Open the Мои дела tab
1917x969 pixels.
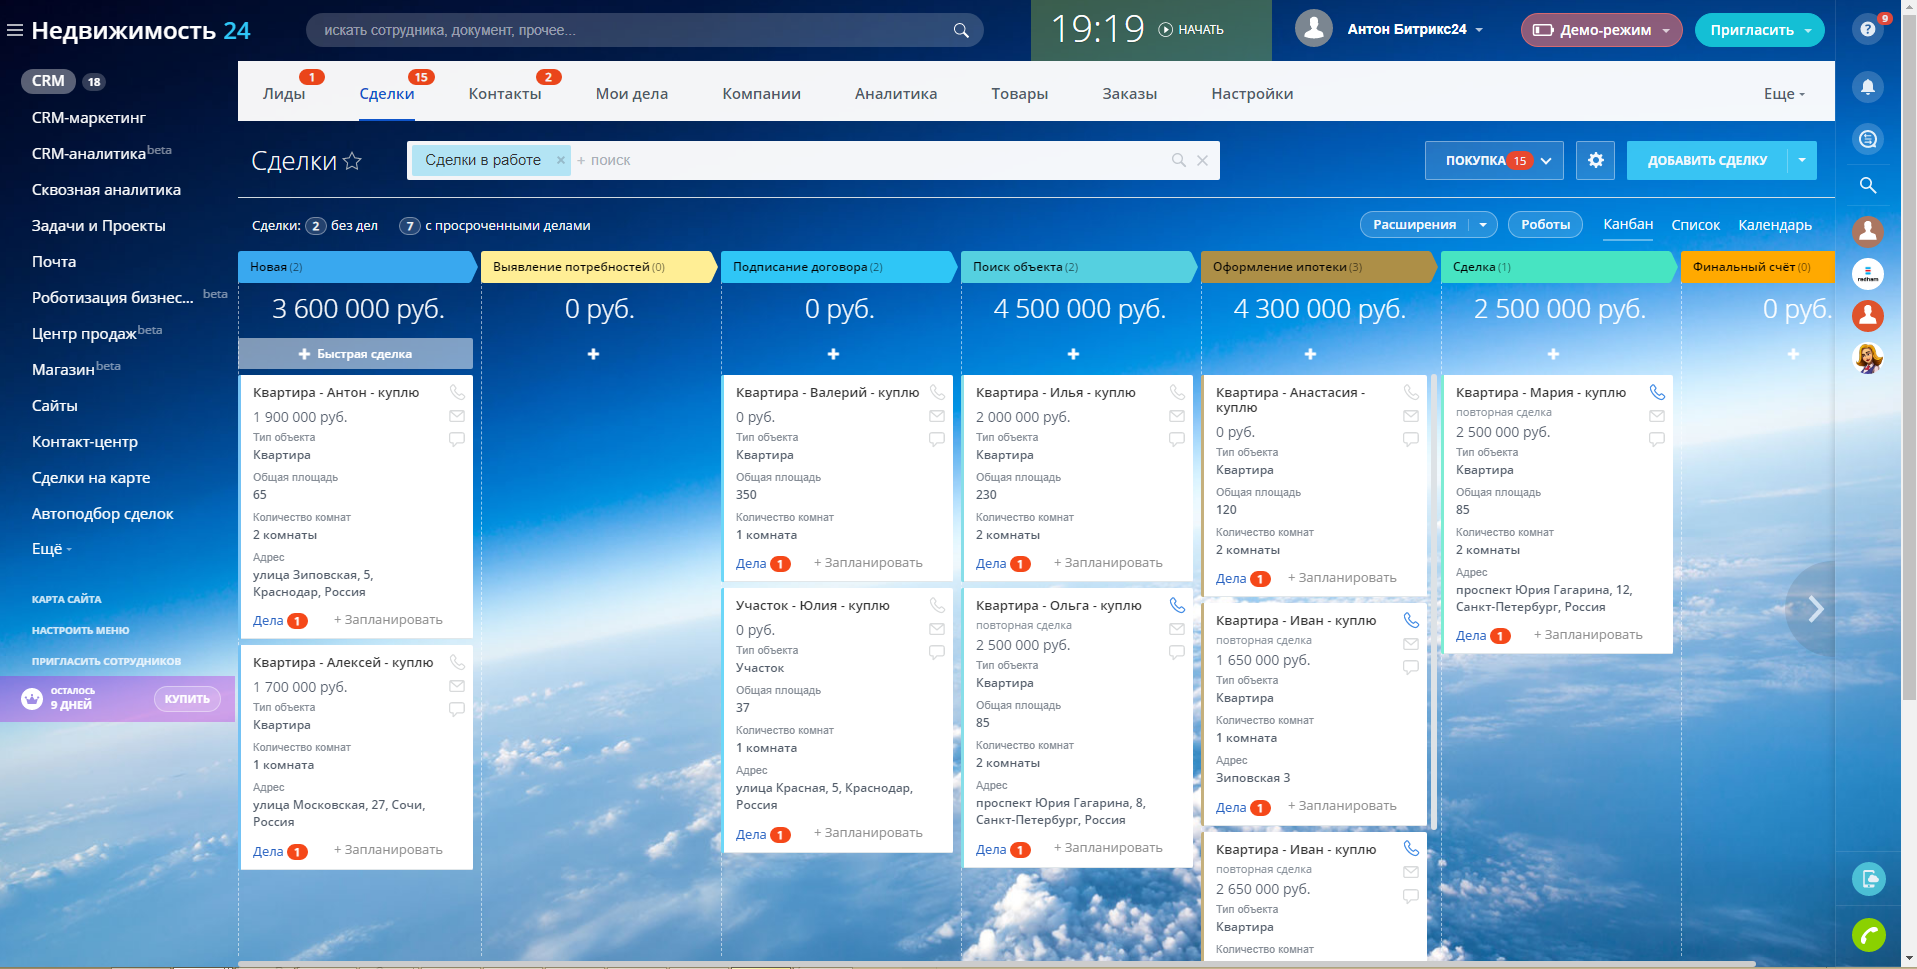[x=632, y=94]
